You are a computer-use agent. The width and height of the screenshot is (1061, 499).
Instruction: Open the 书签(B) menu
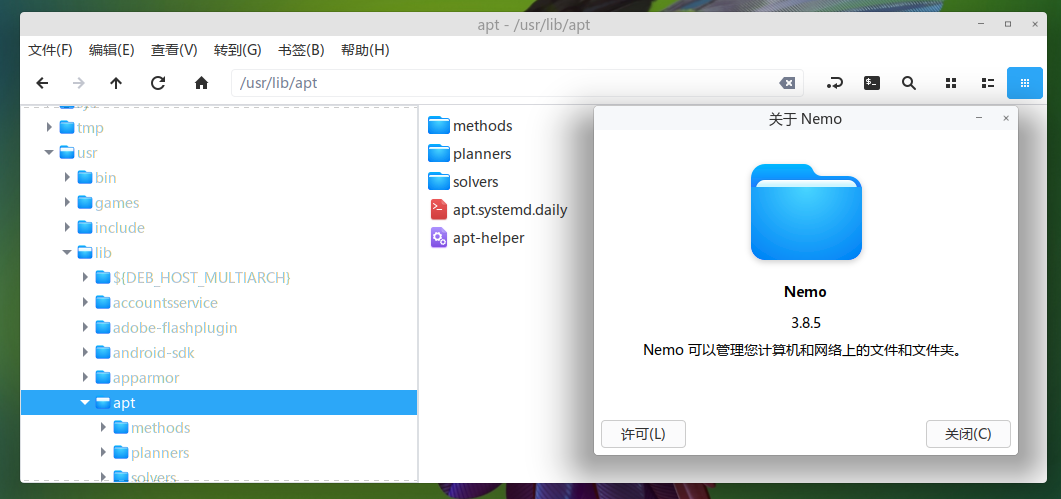[x=301, y=50]
